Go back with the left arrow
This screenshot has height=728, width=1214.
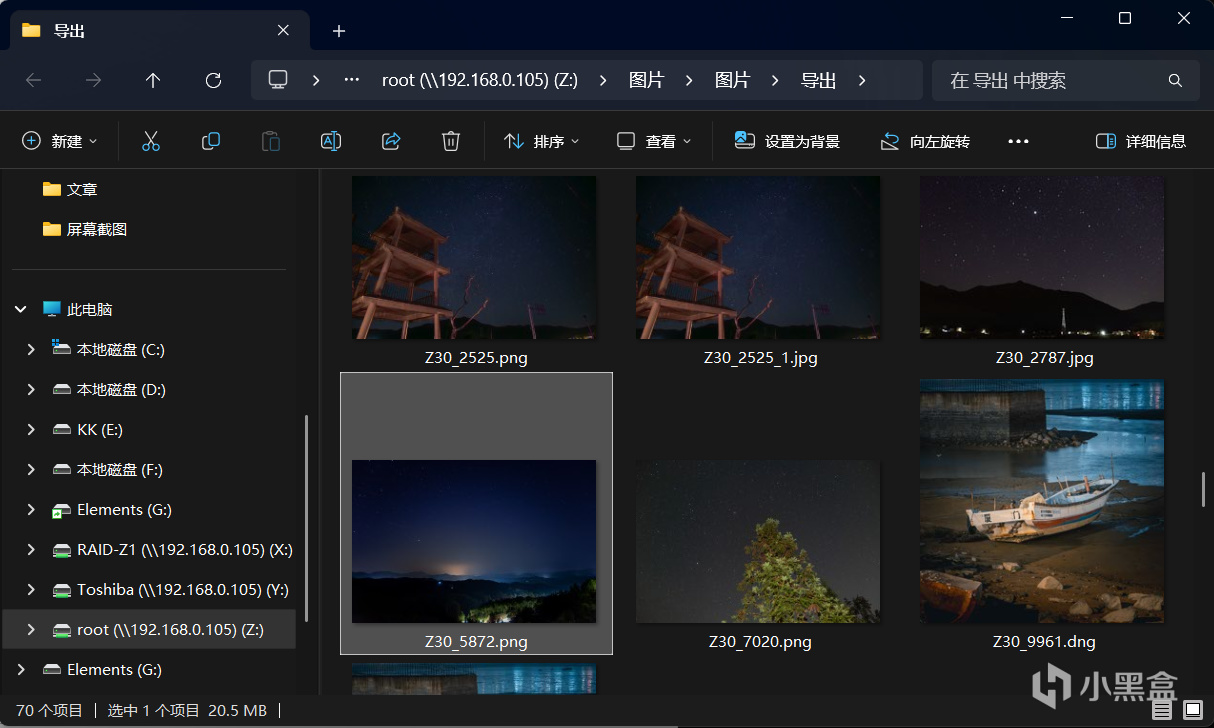click(33, 80)
